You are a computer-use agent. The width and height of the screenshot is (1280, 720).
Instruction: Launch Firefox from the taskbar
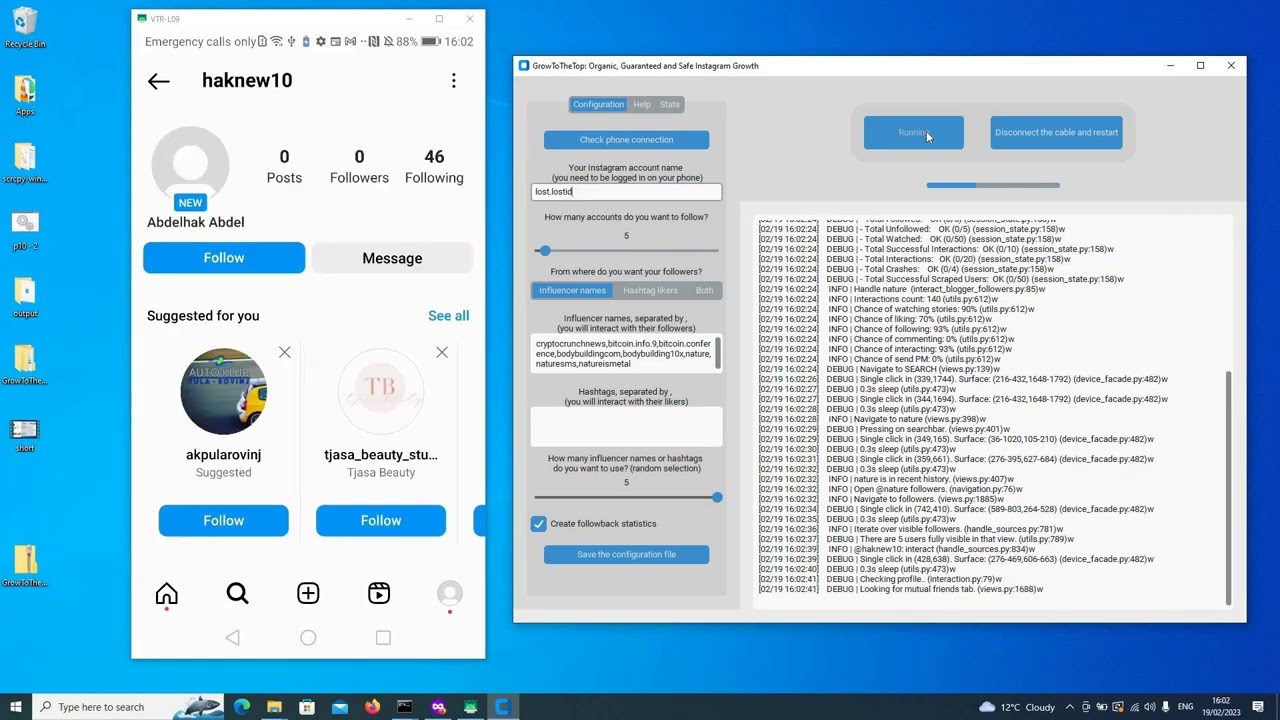[372, 707]
